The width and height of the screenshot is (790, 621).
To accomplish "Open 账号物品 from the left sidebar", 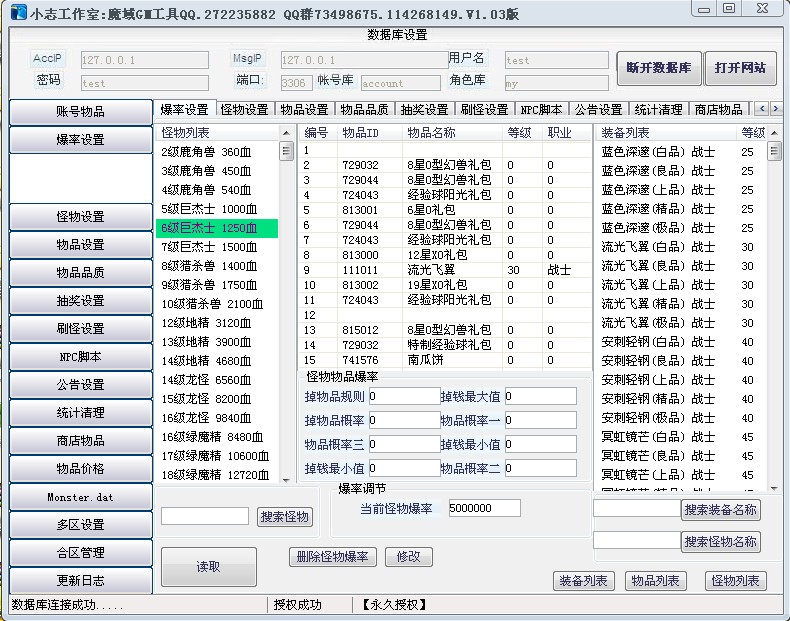I will coord(80,112).
